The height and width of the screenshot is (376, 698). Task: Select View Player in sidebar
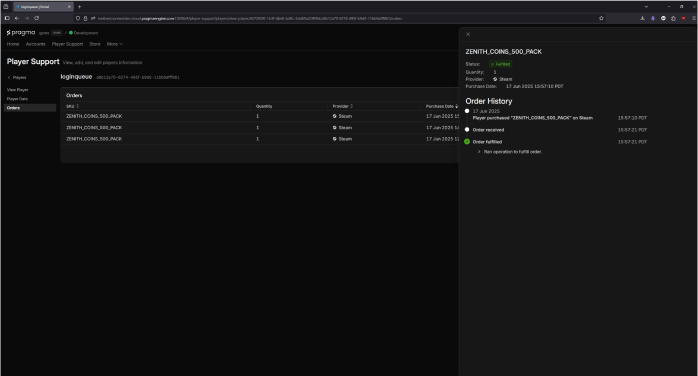coord(17,90)
